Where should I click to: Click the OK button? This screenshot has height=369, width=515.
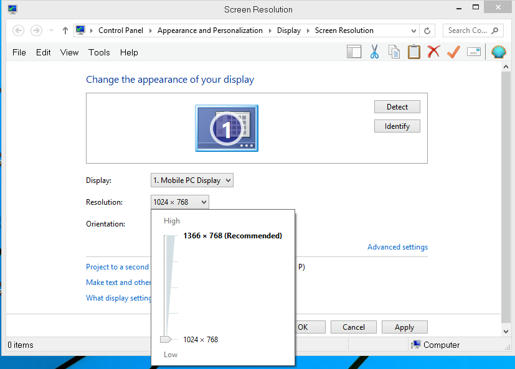[310, 327]
